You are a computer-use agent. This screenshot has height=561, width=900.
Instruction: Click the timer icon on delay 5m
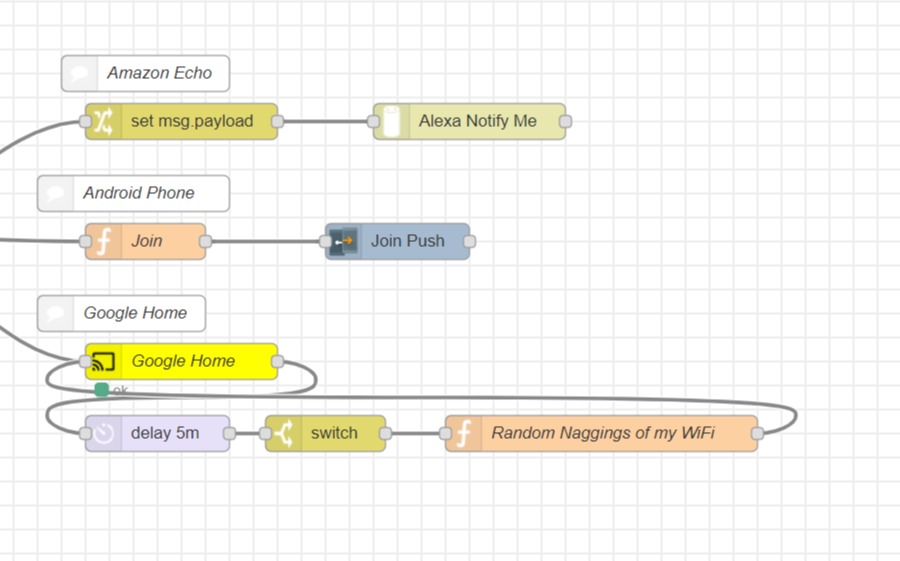point(104,434)
